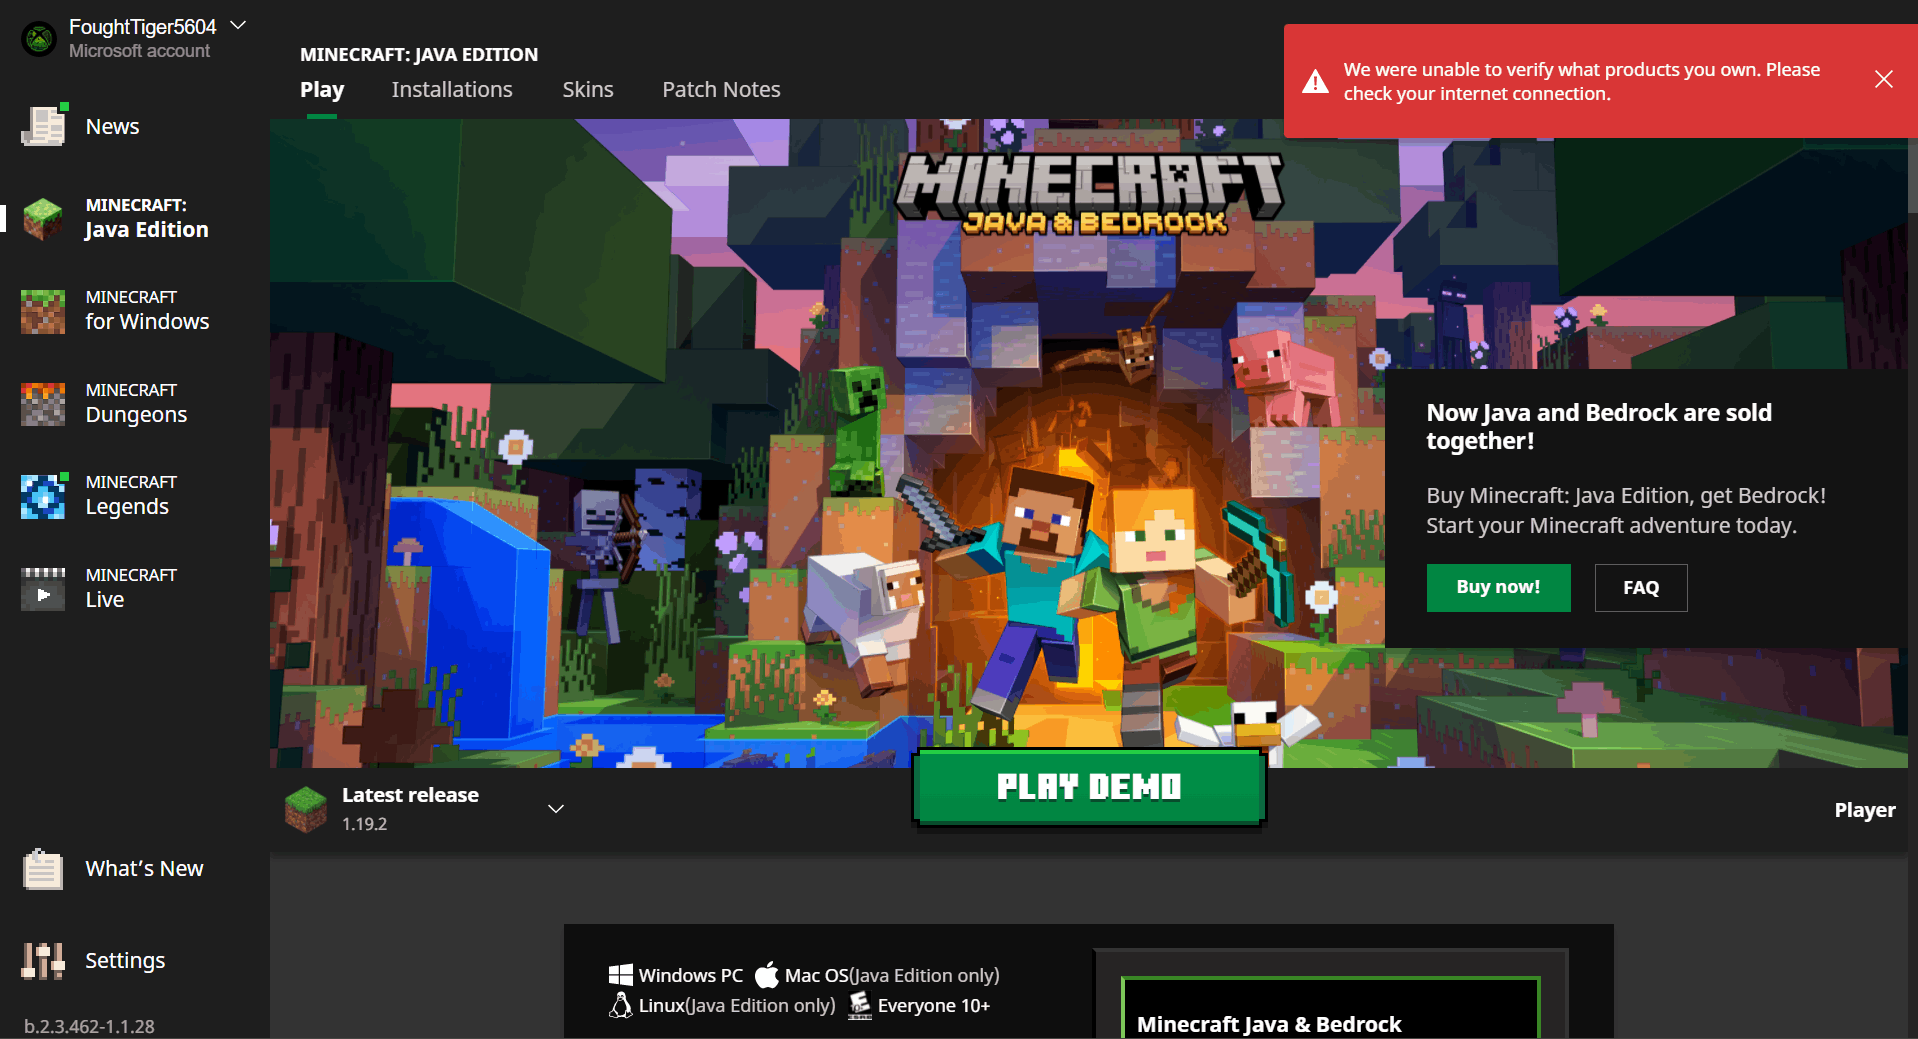Image resolution: width=1918 pixels, height=1039 pixels.
Task: Go to News in the sidebar
Action: pos(135,126)
